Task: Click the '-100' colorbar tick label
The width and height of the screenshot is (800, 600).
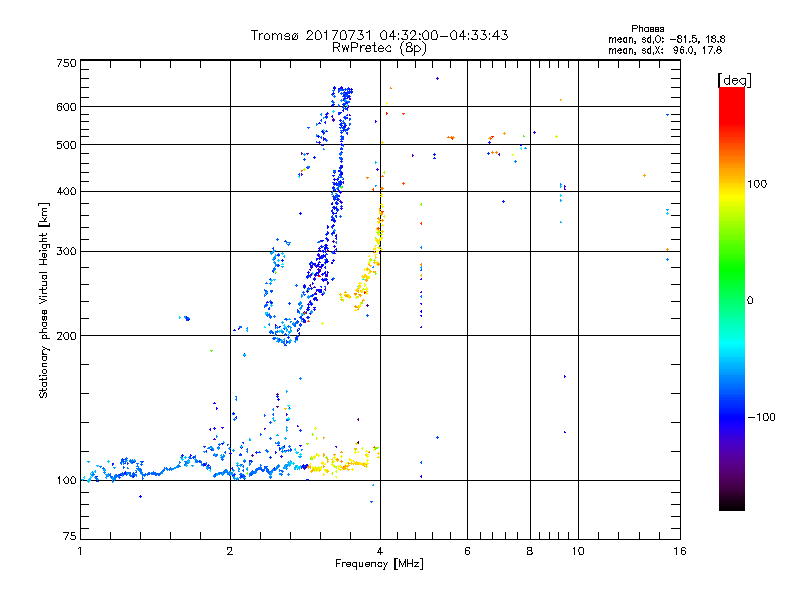Action: tap(762, 417)
